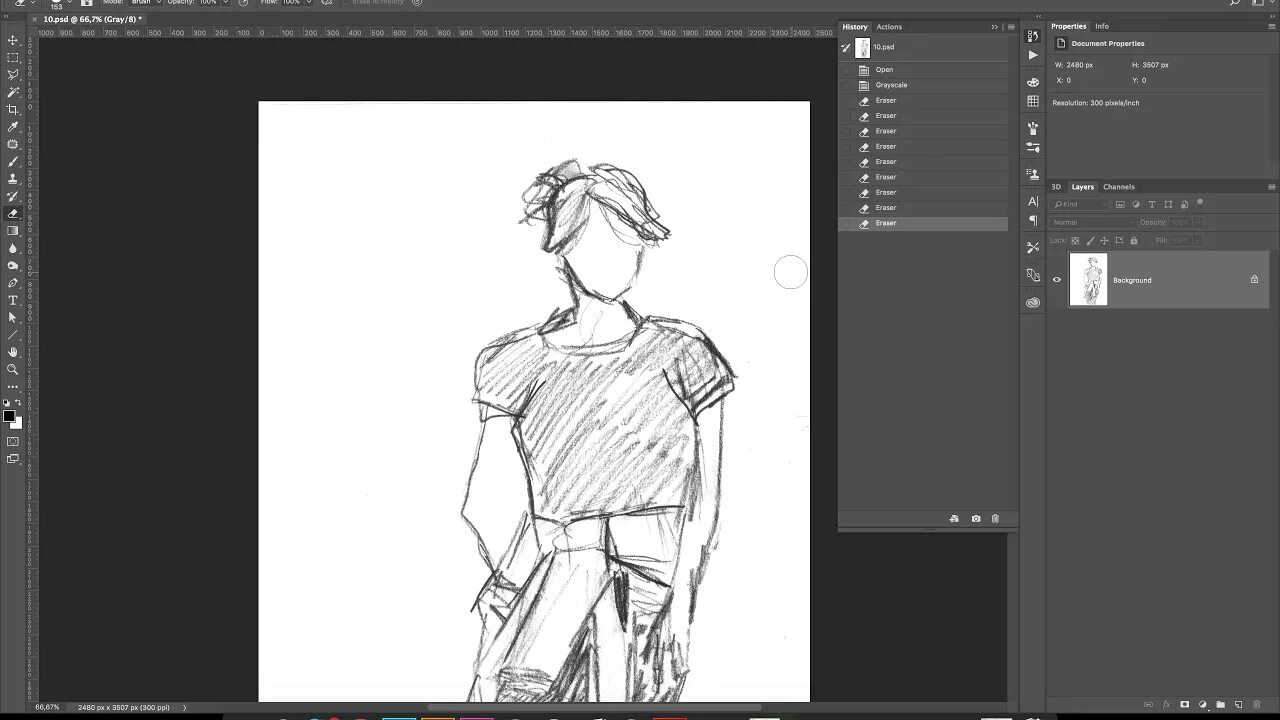Select the Brush tool
This screenshot has height=720, width=1280.
13,161
